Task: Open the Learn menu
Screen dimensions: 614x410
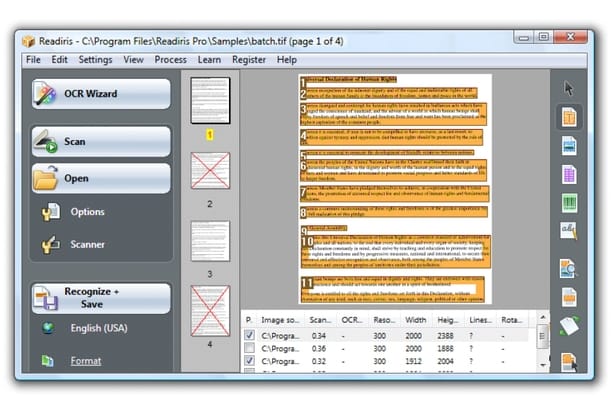Action: pyautogui.click(x=209, y=60)
